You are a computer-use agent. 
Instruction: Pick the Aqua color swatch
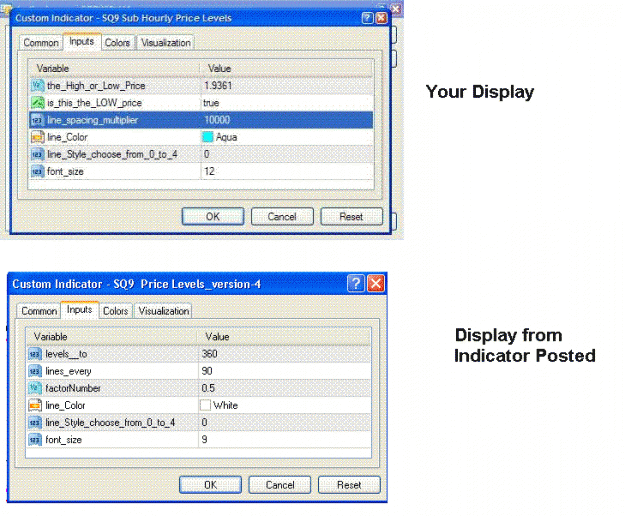click(208, 137)
